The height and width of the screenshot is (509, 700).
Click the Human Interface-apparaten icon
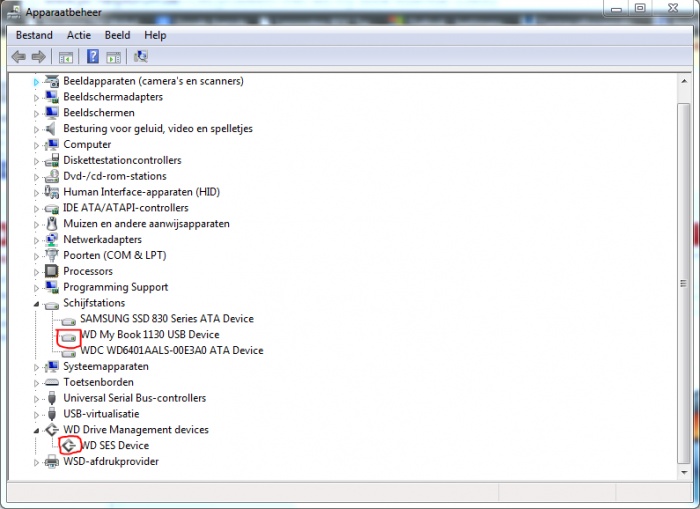pos(52,192)
